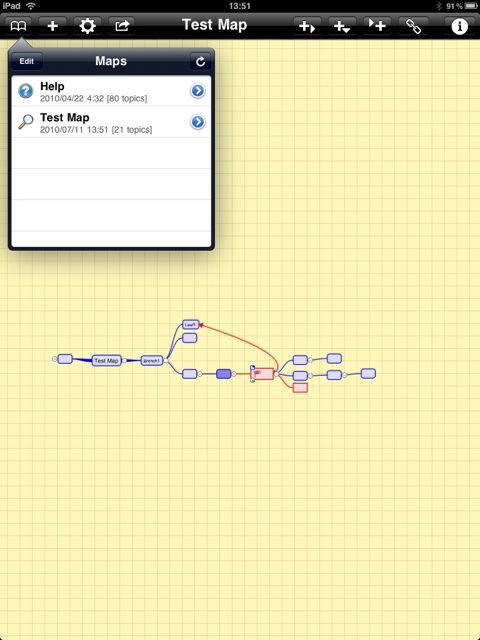Open settings gear icon

[87, 26]
